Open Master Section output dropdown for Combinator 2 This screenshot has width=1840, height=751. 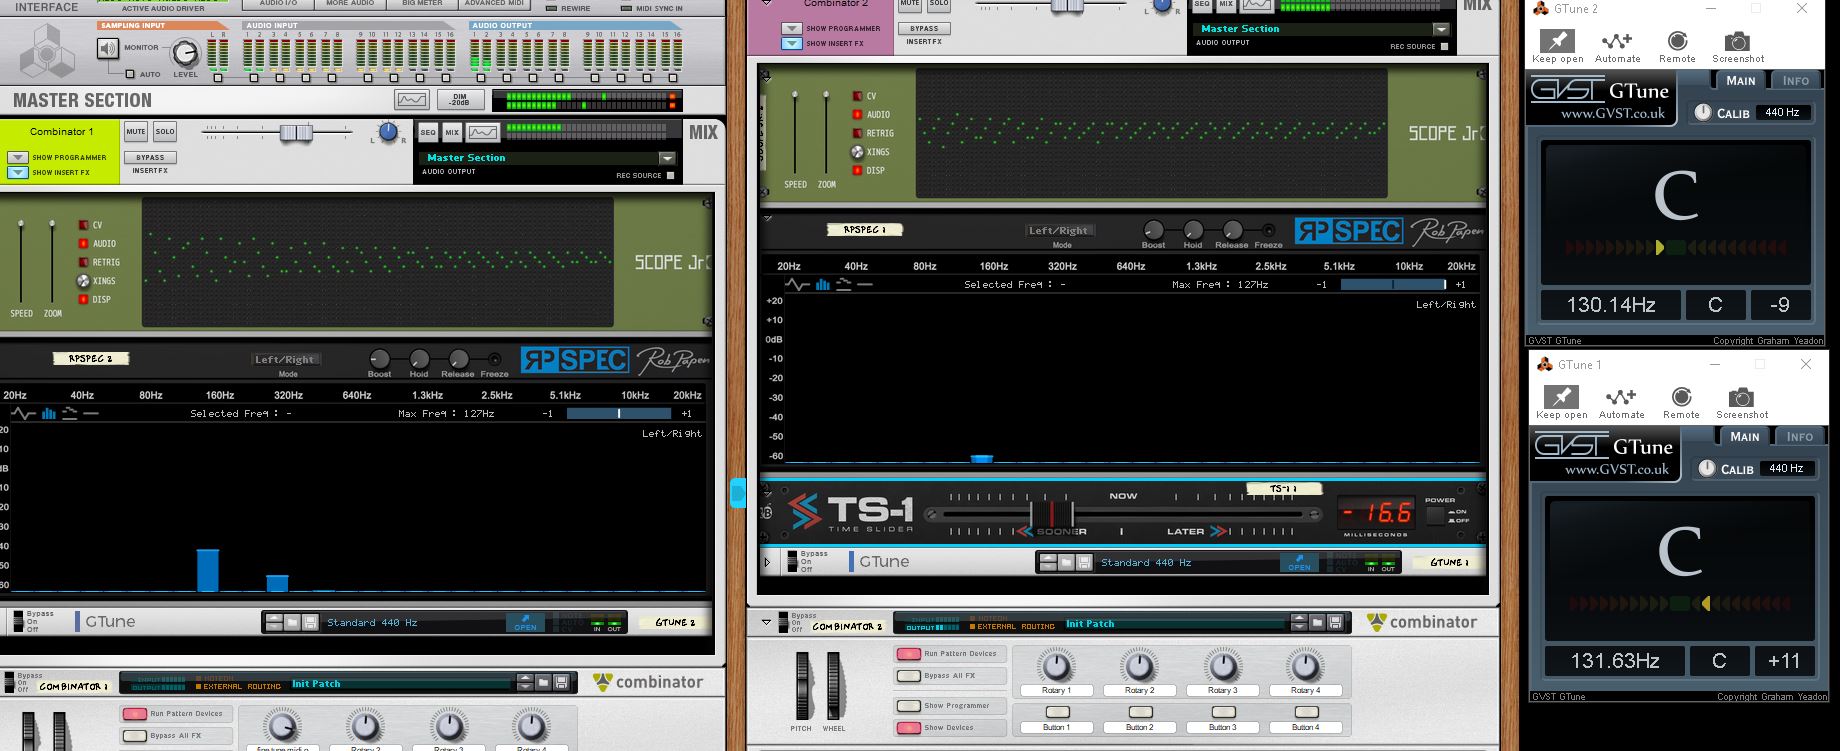(1441, 29)
